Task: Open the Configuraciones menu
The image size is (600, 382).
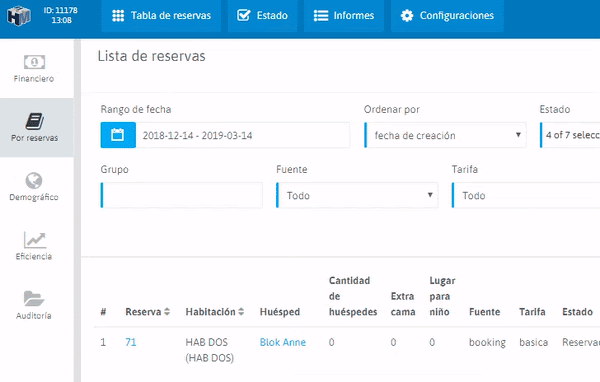Action: [x=447, y=16]
